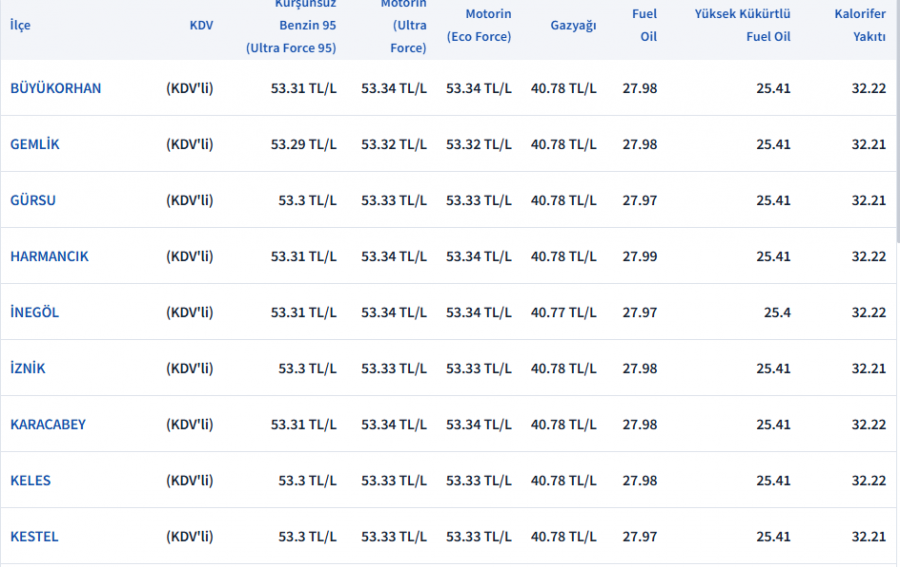The image size is (900, 567).
Task: Select the GÜRSU district link
Action: pos(33,200)
